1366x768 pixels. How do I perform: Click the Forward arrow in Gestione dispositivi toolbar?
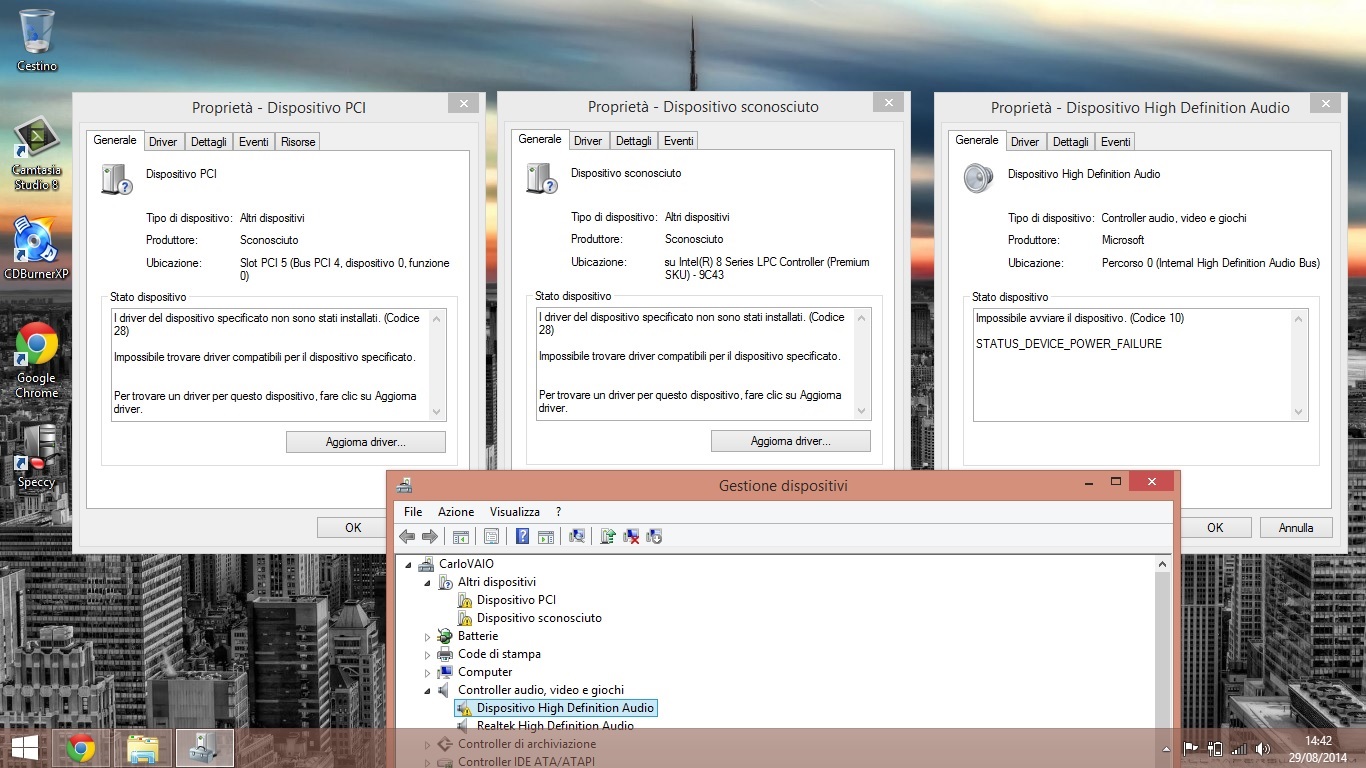click(430, 536)
